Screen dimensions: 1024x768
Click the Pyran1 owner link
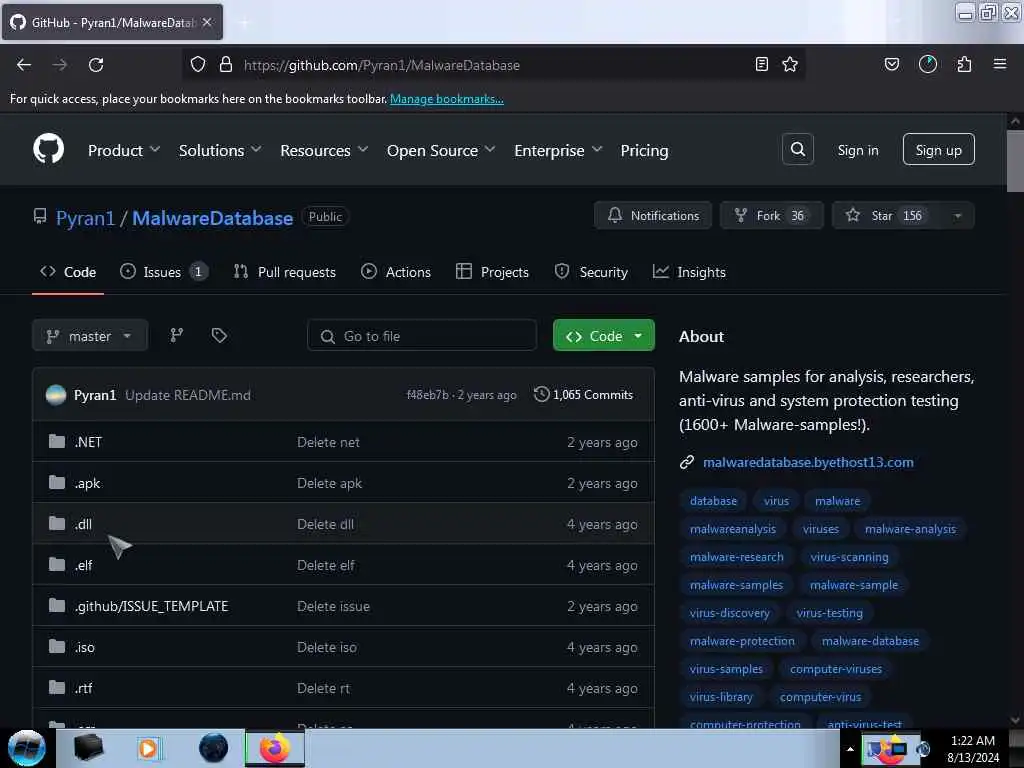tap(85, 218)
